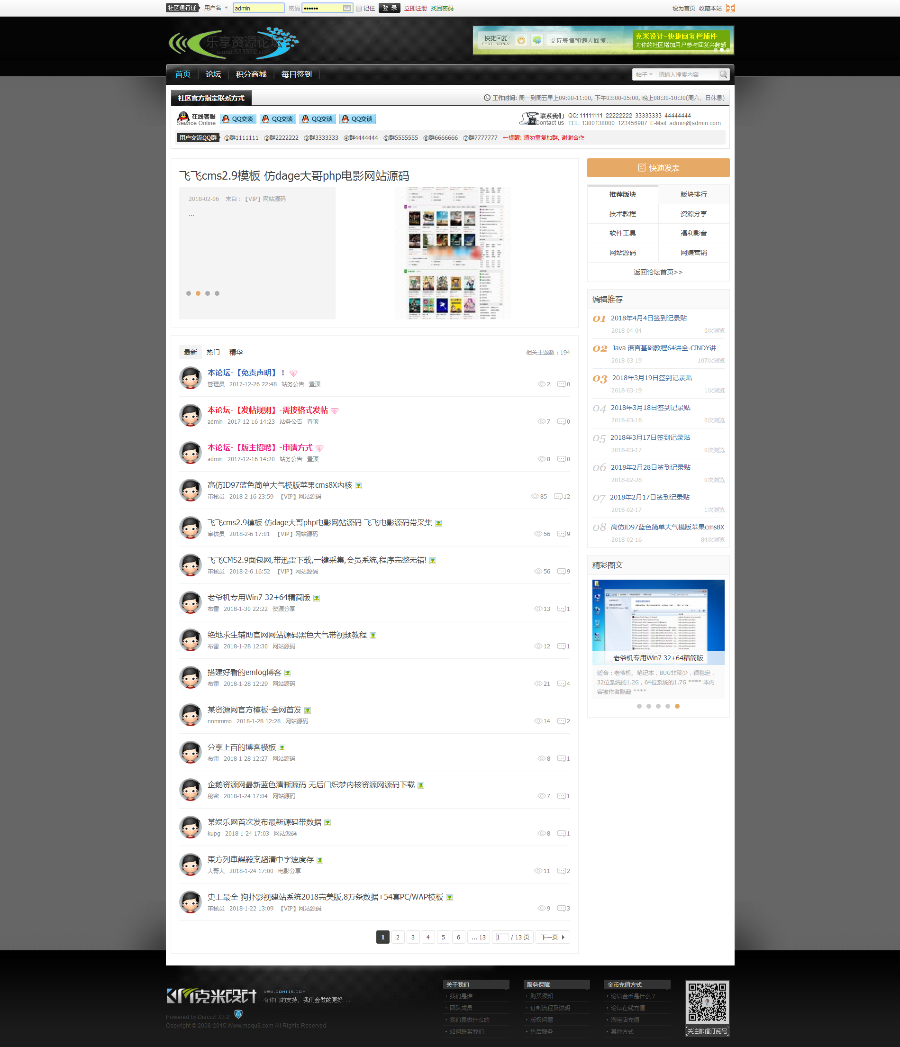Open recommended post Java 语言基础教程54讲全
Screen dimensions: 900x1047
[664, 348]
